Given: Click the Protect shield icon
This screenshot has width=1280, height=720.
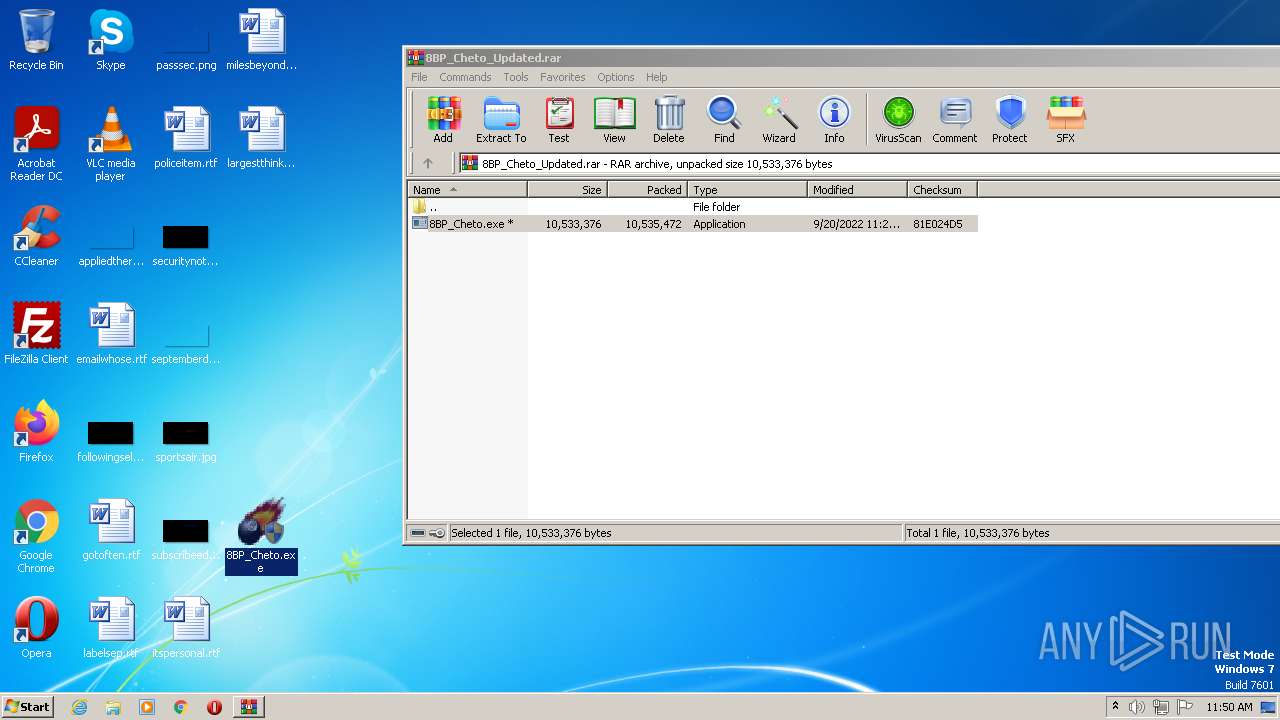Looking at the screenshot, I should (x=1010, y=120).
